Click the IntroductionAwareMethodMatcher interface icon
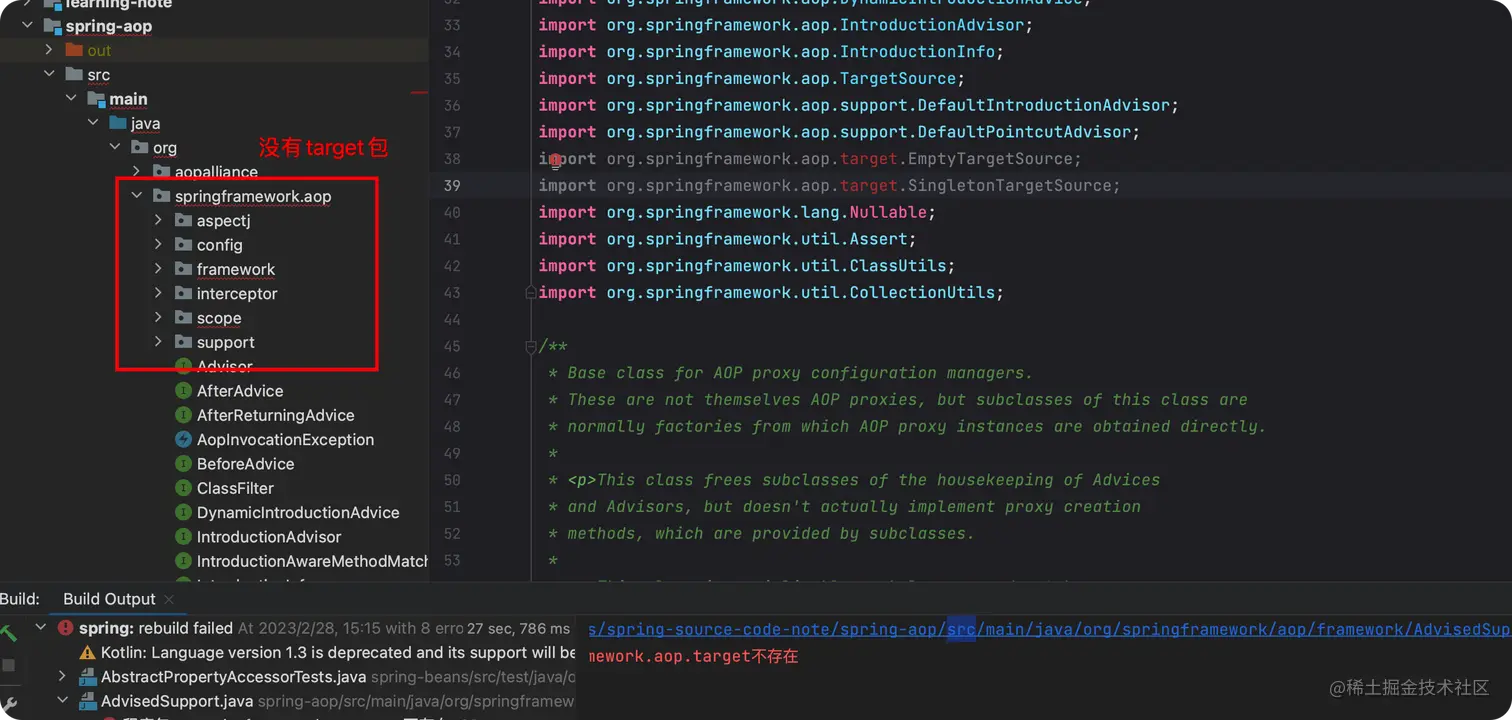Screen dimensions: 1512x720 point(183,561)
